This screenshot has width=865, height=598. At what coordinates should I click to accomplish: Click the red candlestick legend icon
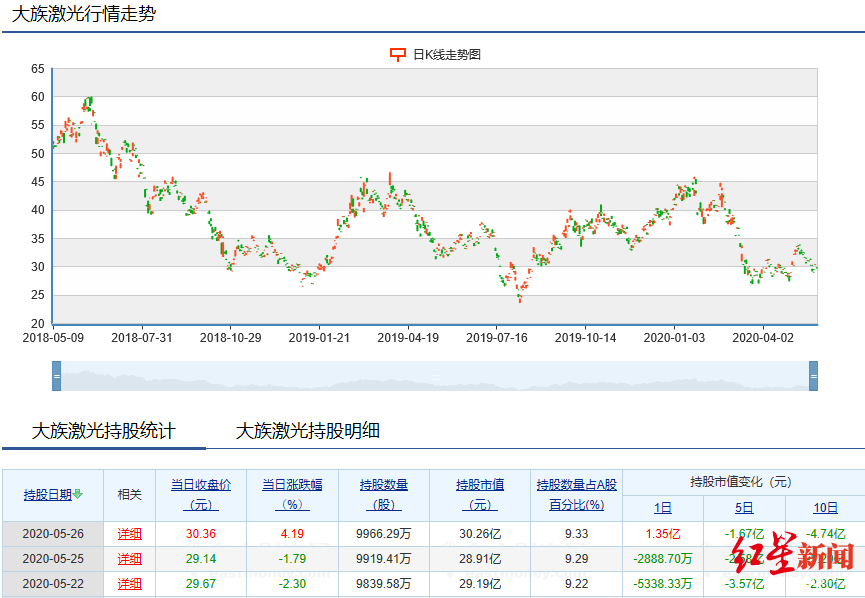pos(398,55)
